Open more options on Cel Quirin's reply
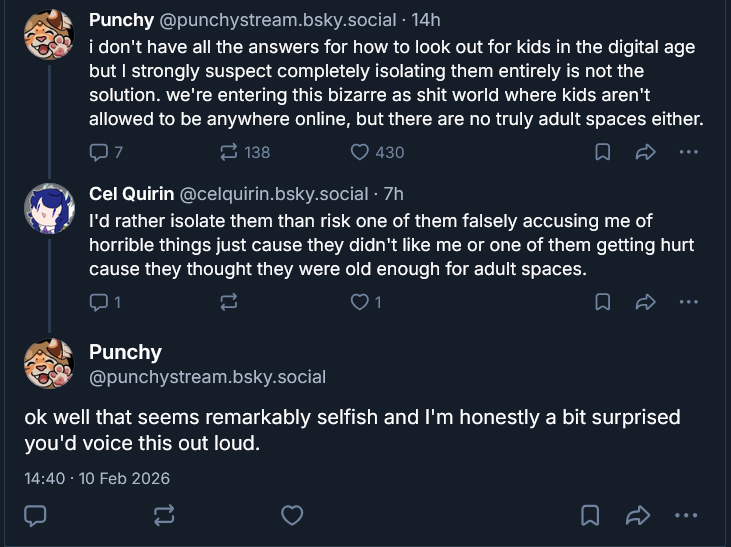731x547 pixels. pos(688,301)
